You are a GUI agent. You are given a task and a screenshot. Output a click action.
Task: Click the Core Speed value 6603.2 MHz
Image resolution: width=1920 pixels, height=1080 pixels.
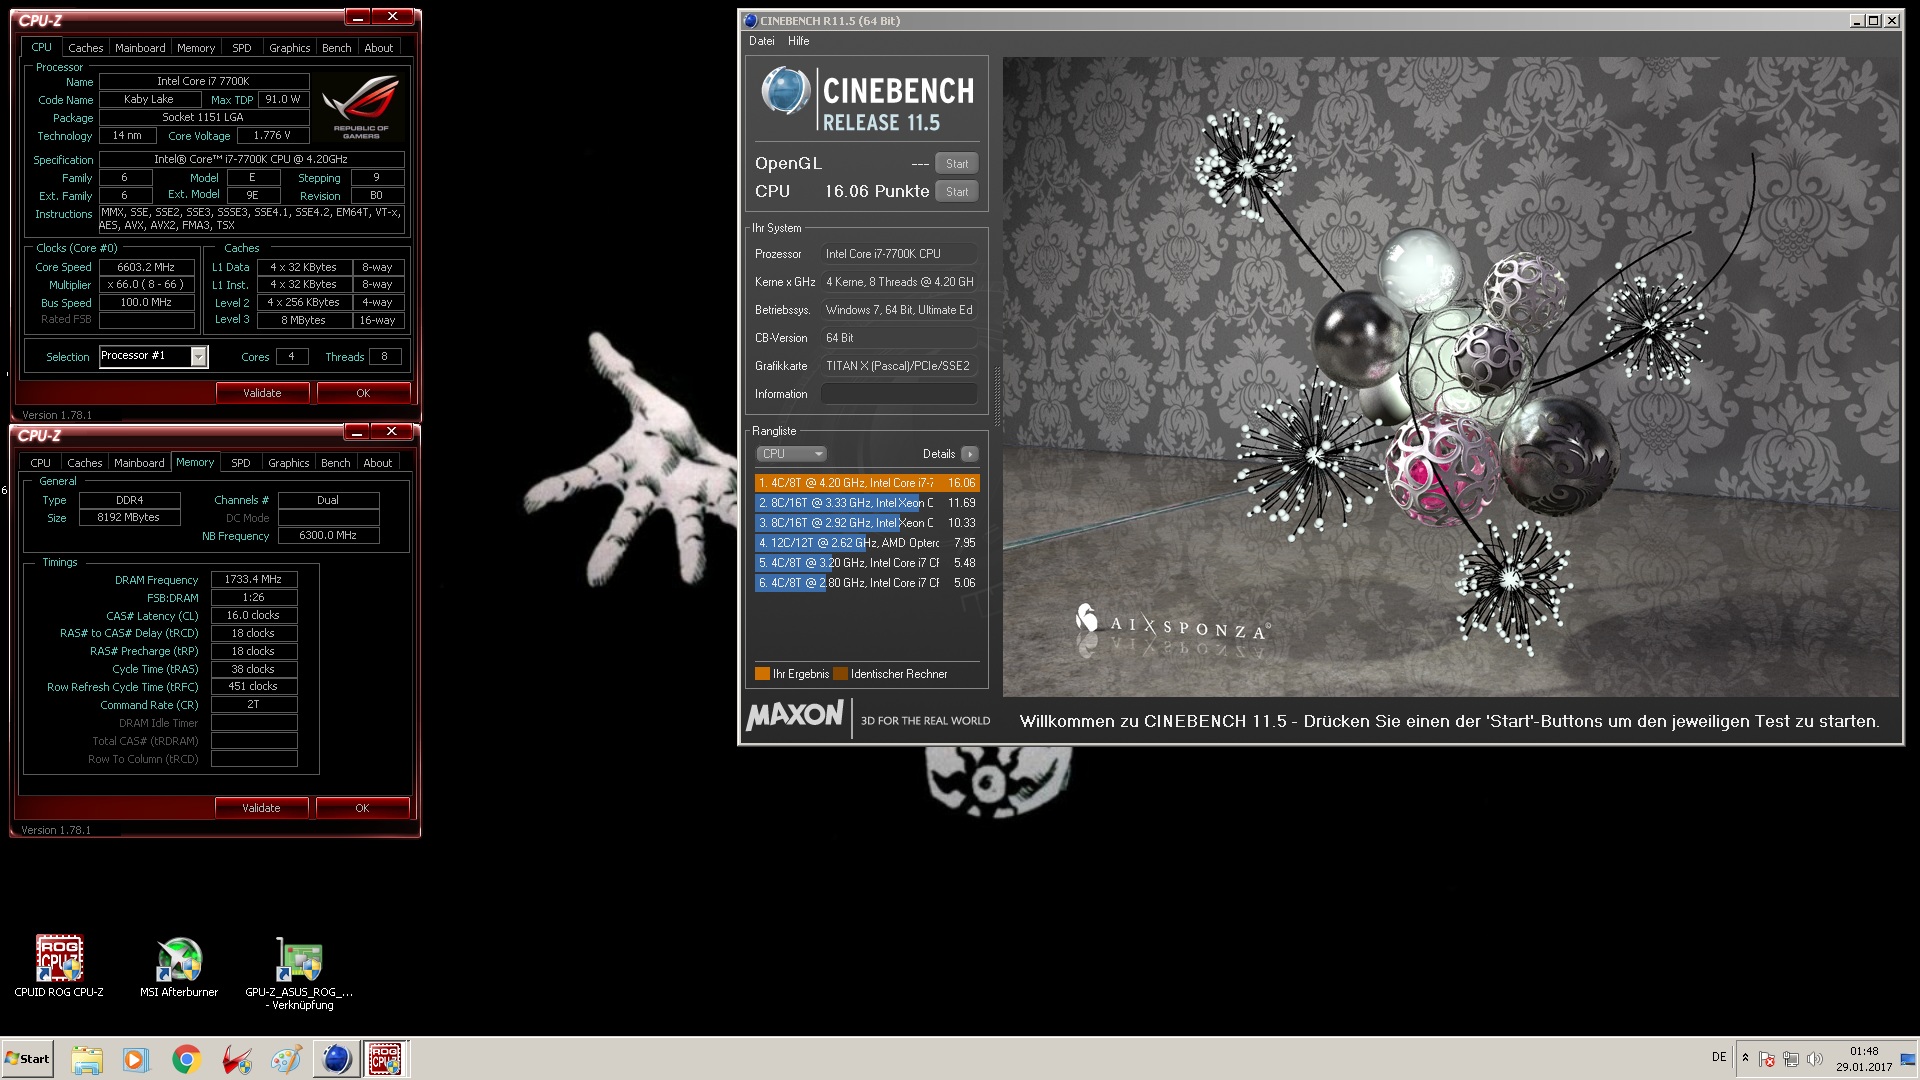tap(146, 267)
